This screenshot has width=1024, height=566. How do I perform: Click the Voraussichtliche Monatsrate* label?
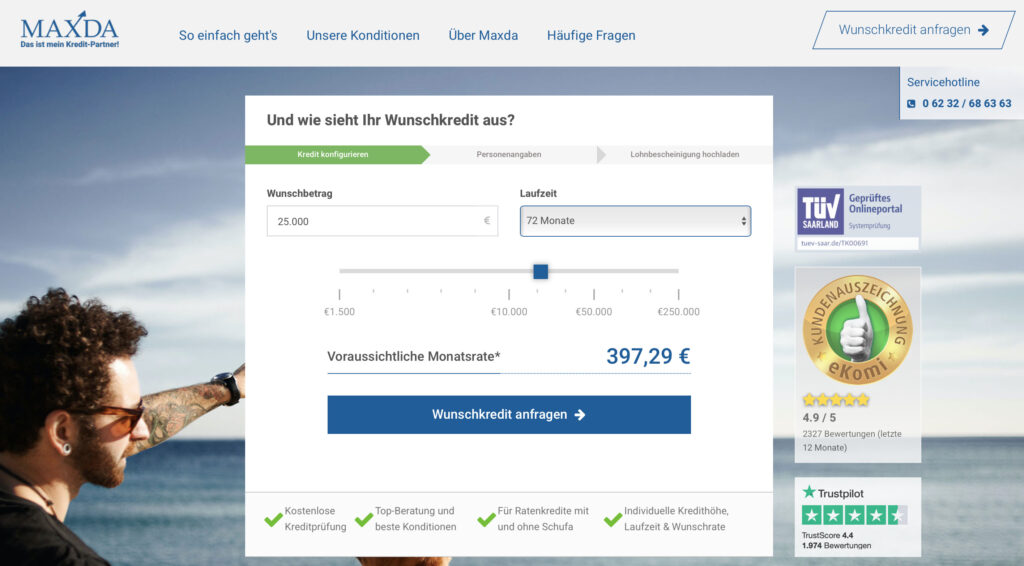point(413,356)
